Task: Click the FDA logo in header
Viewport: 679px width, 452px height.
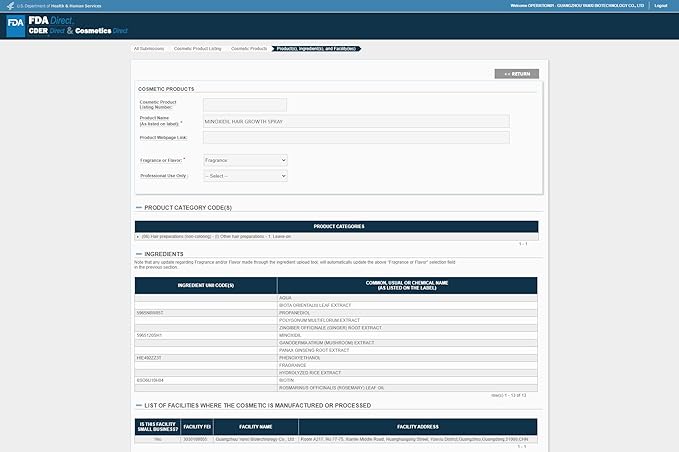Action: click(x=17, y=25)
